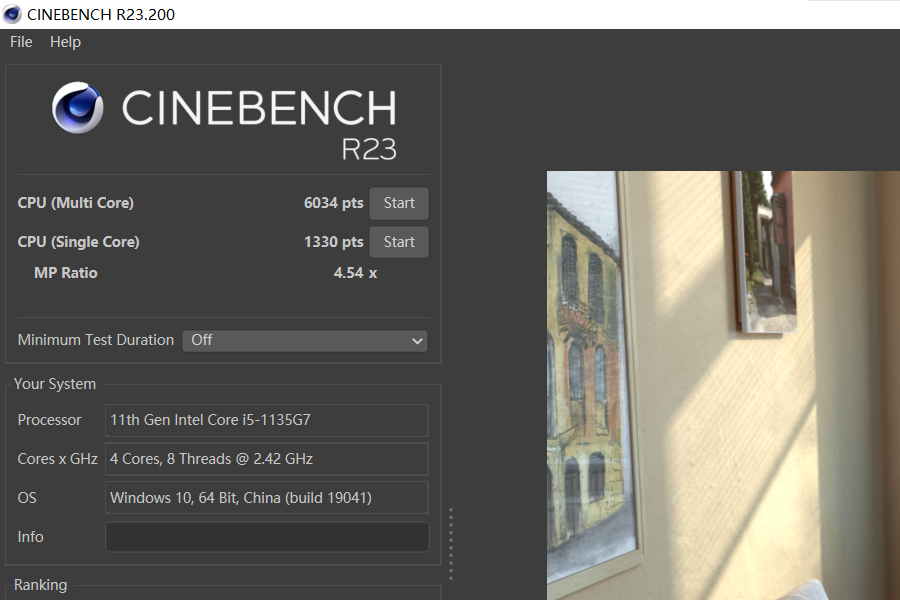This screenshot has height=600, width=900.
Task: Start the CPU Multi Core test
Action: coord(399,203)
